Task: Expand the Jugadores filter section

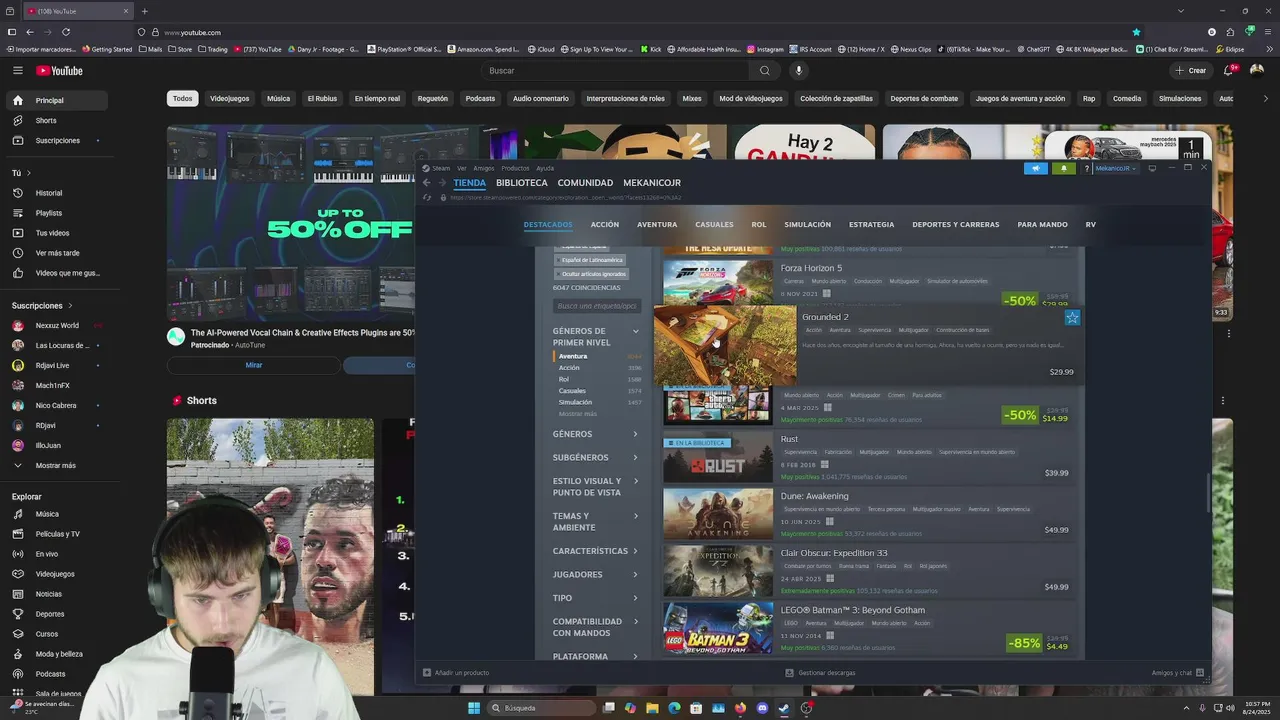Action: 596,575
